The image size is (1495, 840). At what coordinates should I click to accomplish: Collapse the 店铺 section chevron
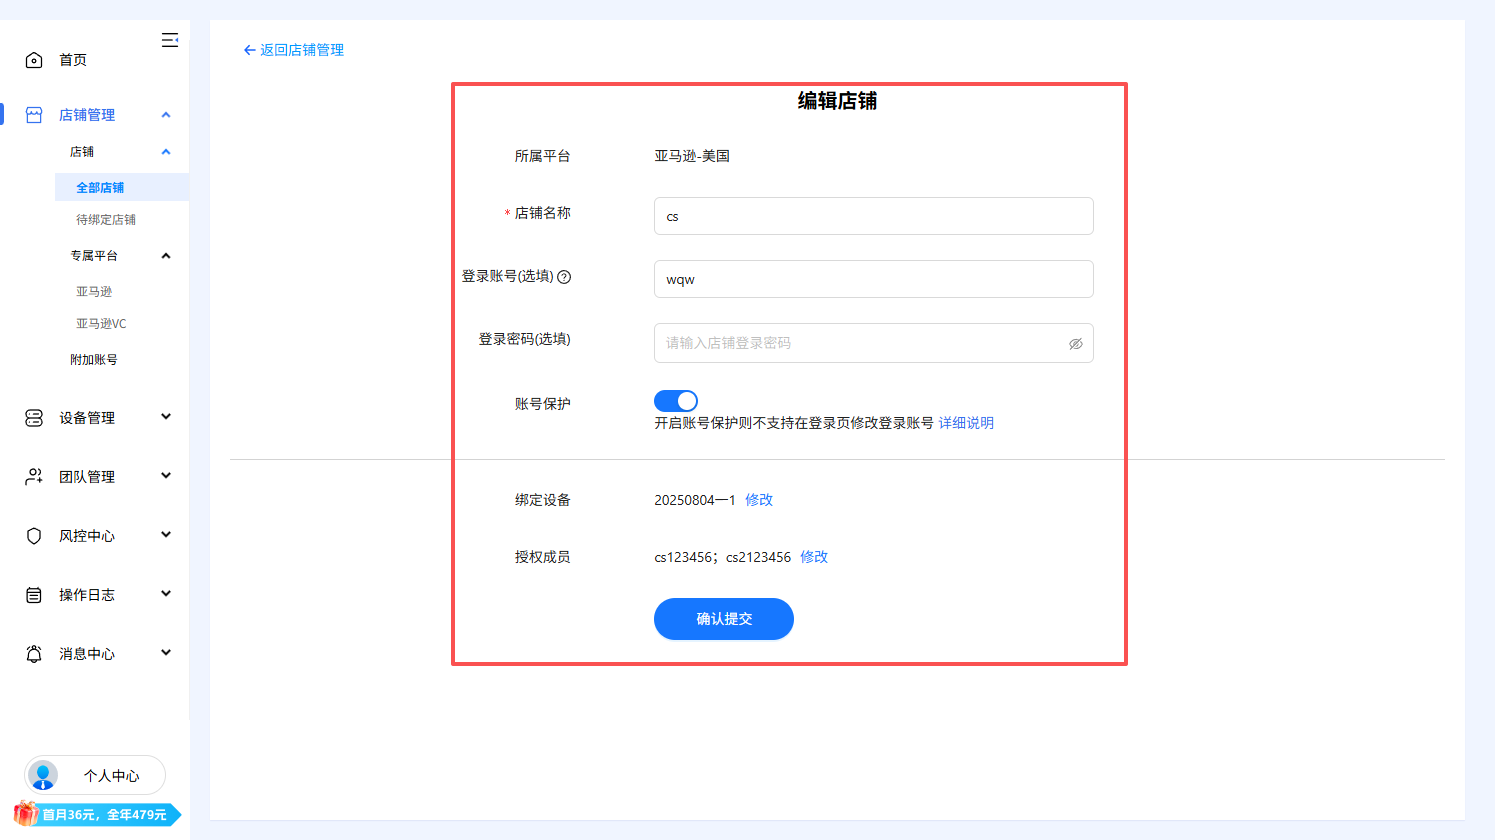166,151
